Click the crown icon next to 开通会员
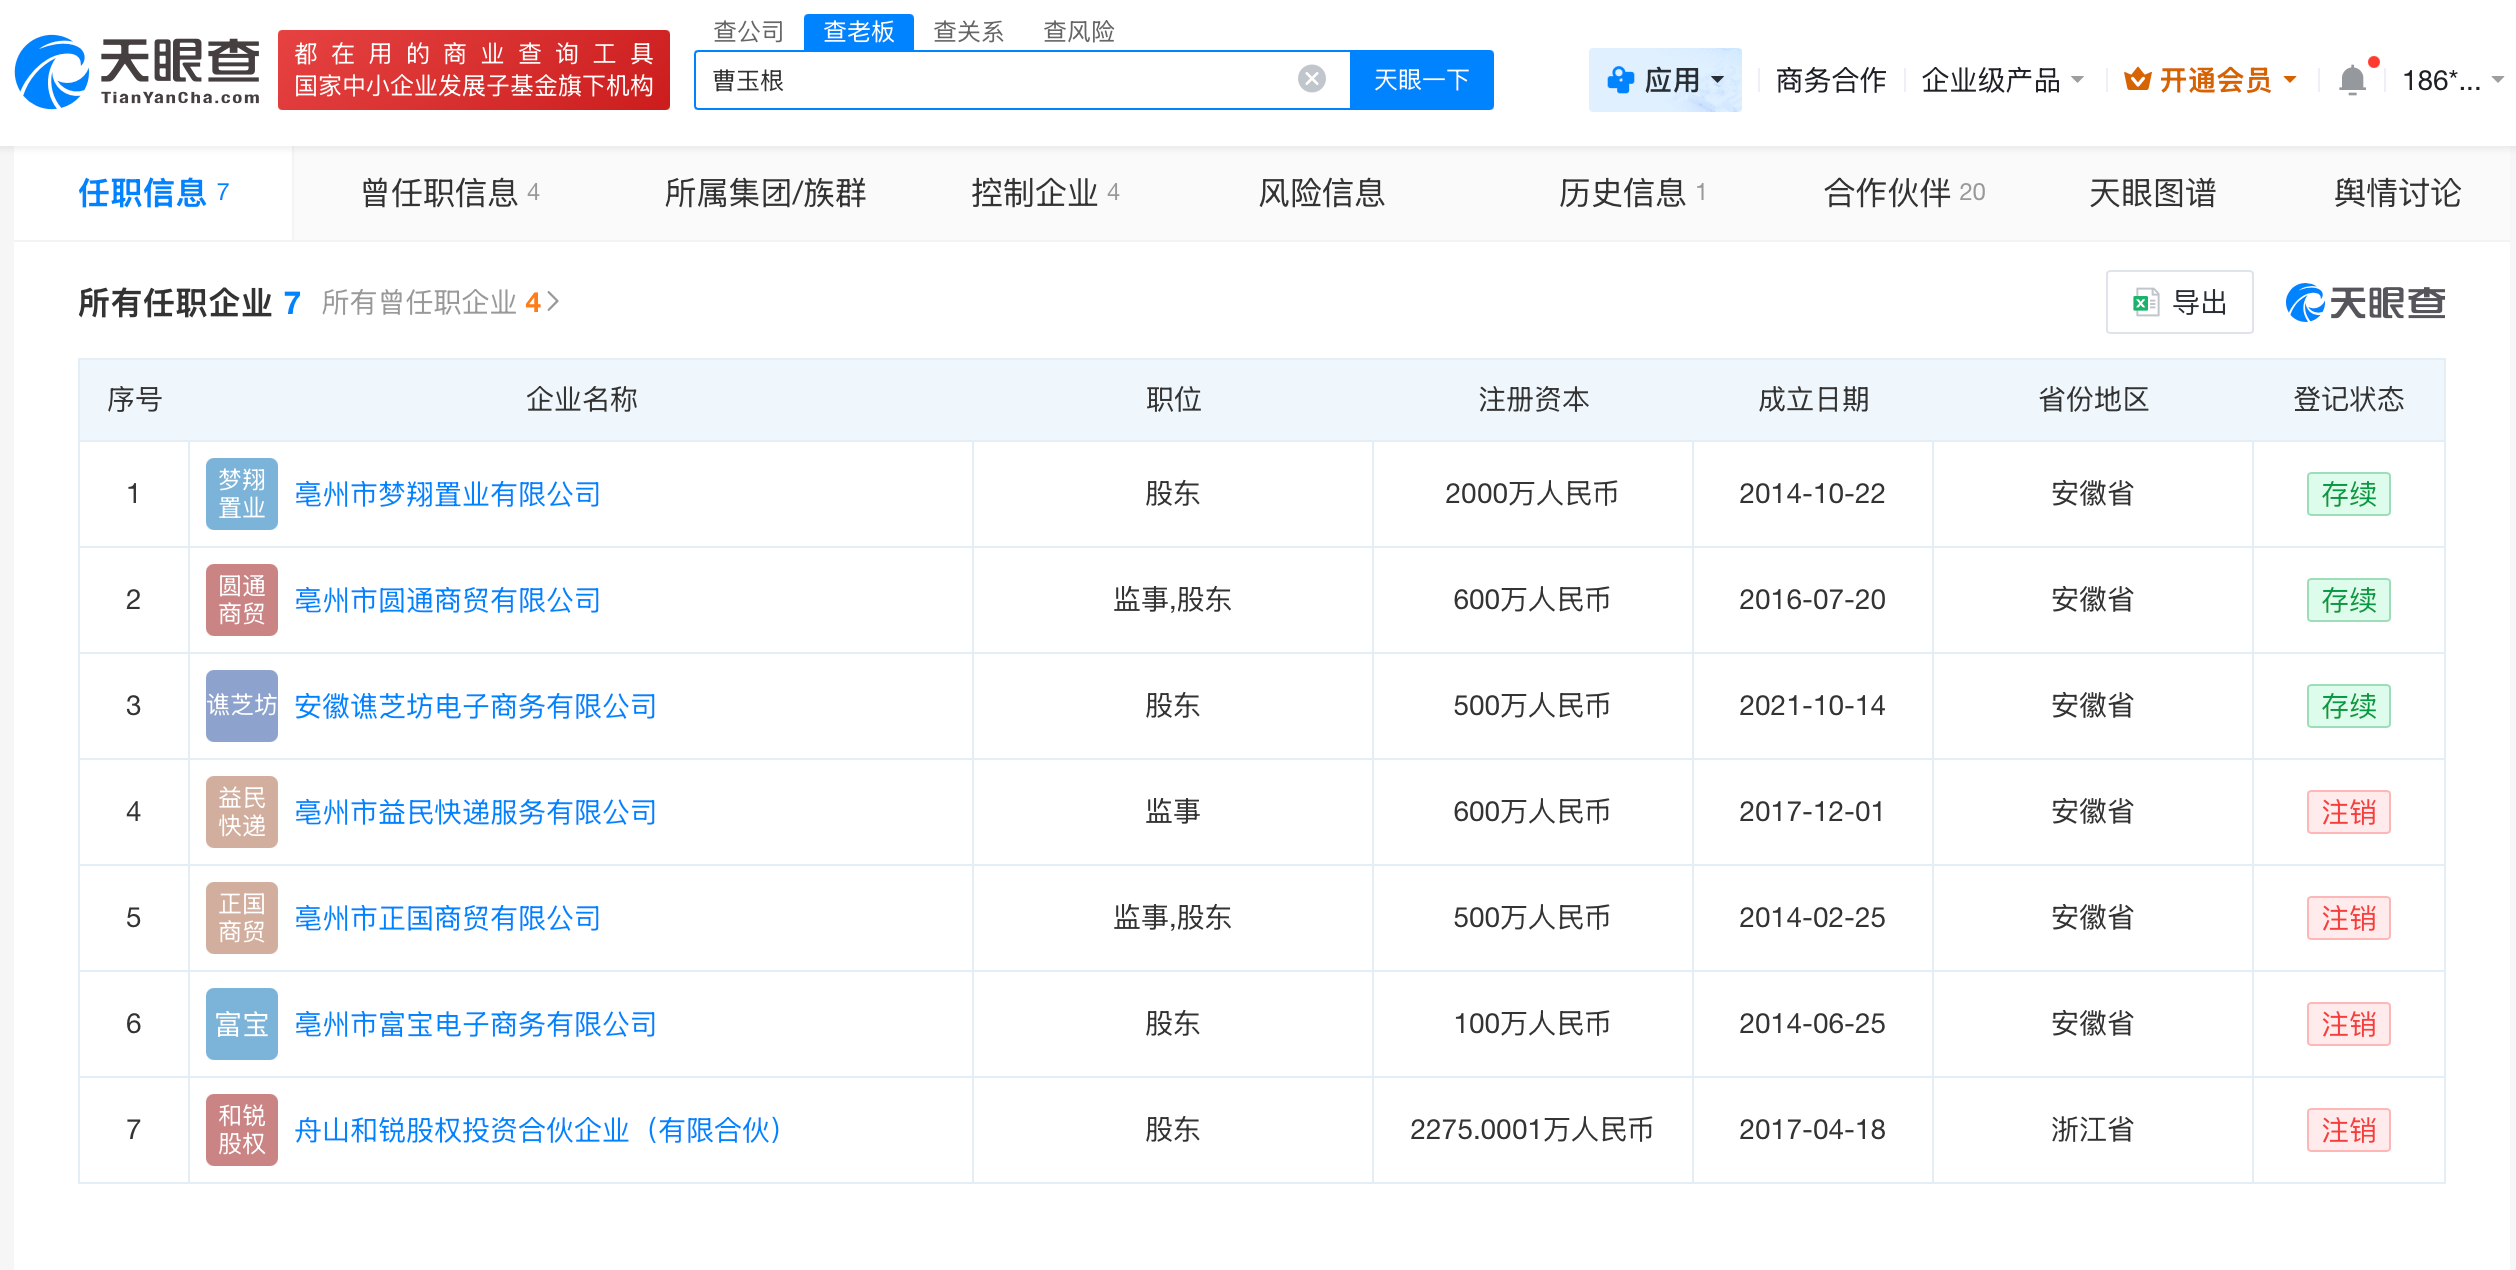The image size is (2516, 1270). point(2137,79)
